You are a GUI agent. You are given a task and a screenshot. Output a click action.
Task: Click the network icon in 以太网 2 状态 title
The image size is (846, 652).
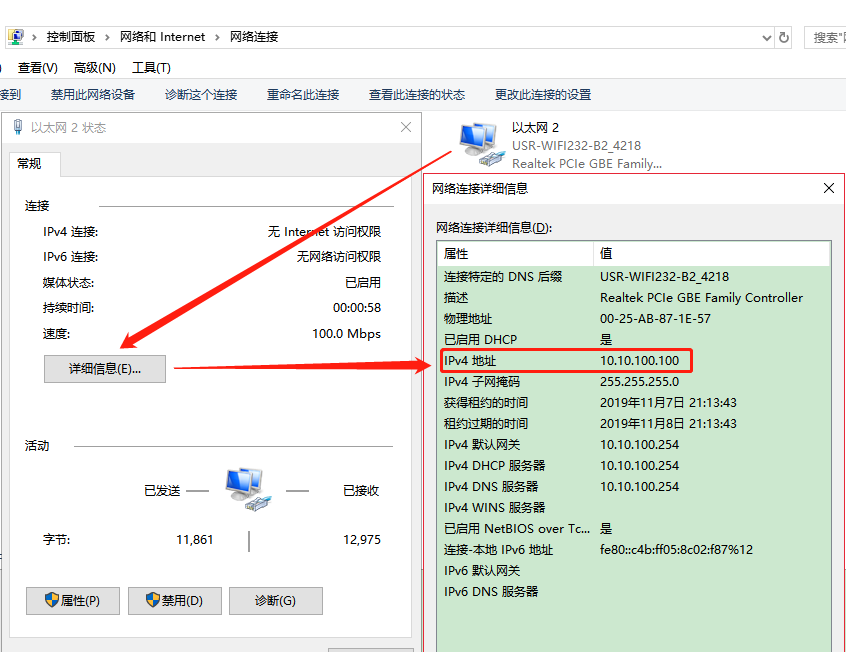[17, 128]
